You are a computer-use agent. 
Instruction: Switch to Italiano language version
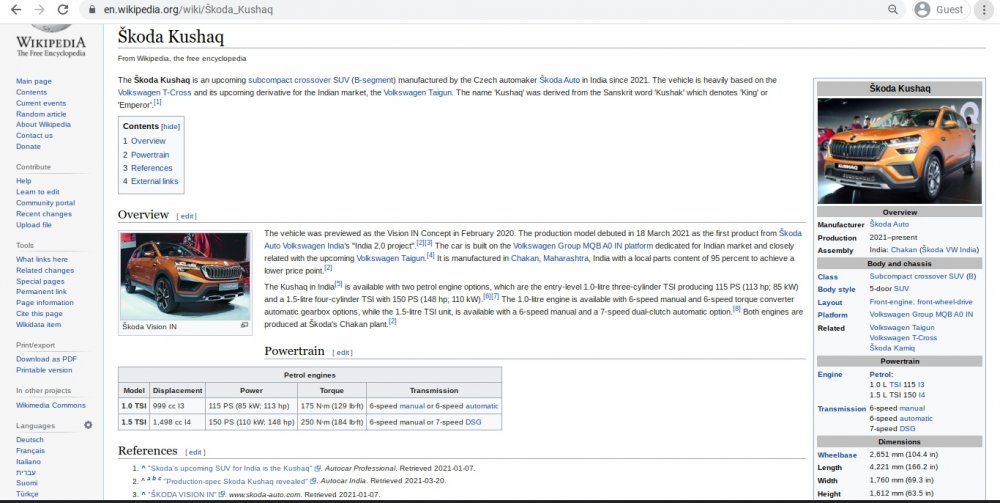pyautogui.click(x=28, y=462)
